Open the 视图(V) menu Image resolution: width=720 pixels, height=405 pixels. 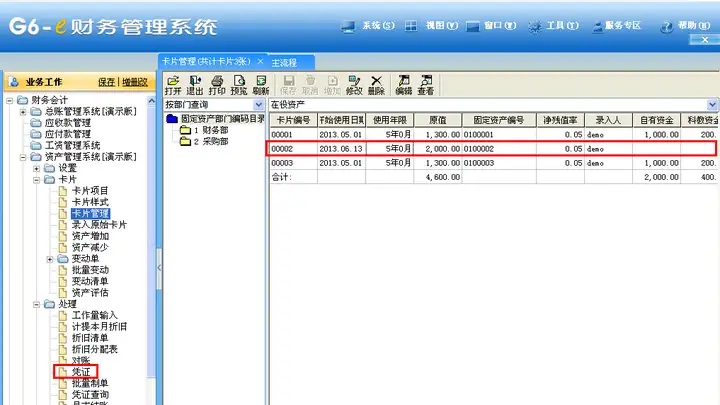click(x=431, y=26)
